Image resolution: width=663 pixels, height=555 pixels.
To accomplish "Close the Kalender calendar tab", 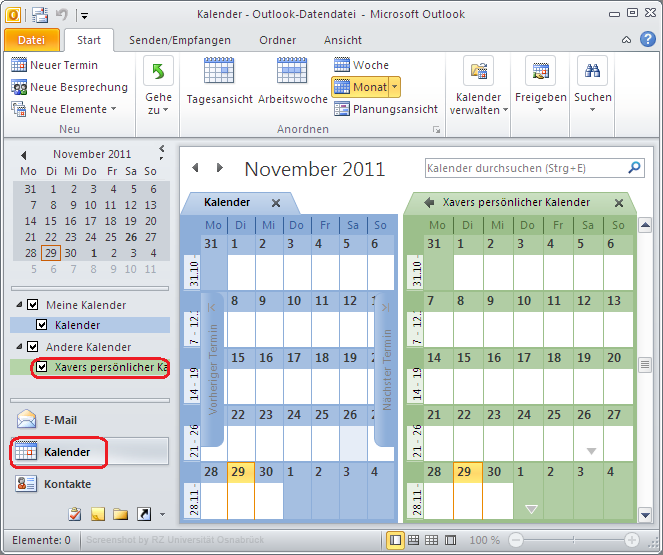I will click(x=276, y=203).
